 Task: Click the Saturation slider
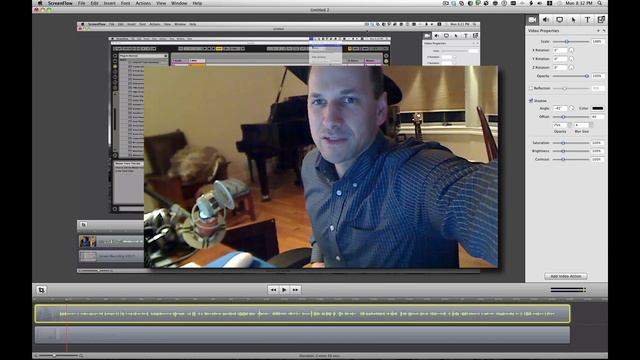[571, 143]
